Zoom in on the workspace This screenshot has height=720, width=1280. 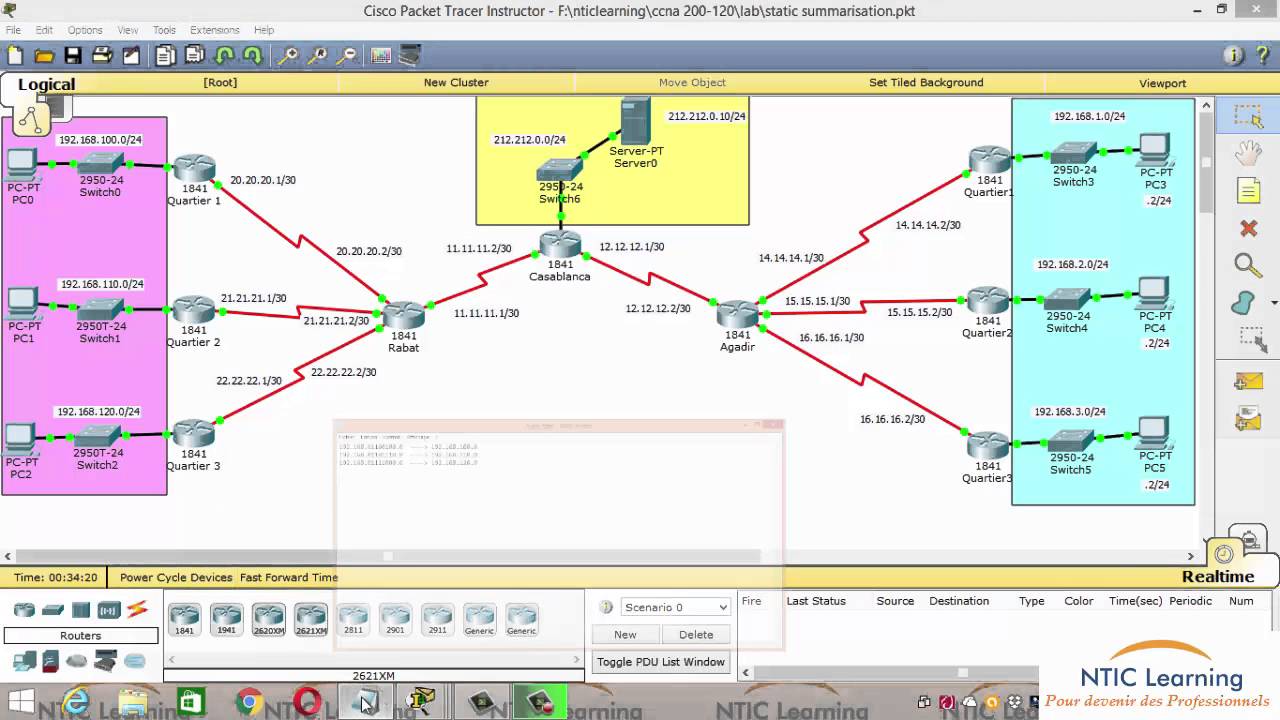click(x=288, y=56)
